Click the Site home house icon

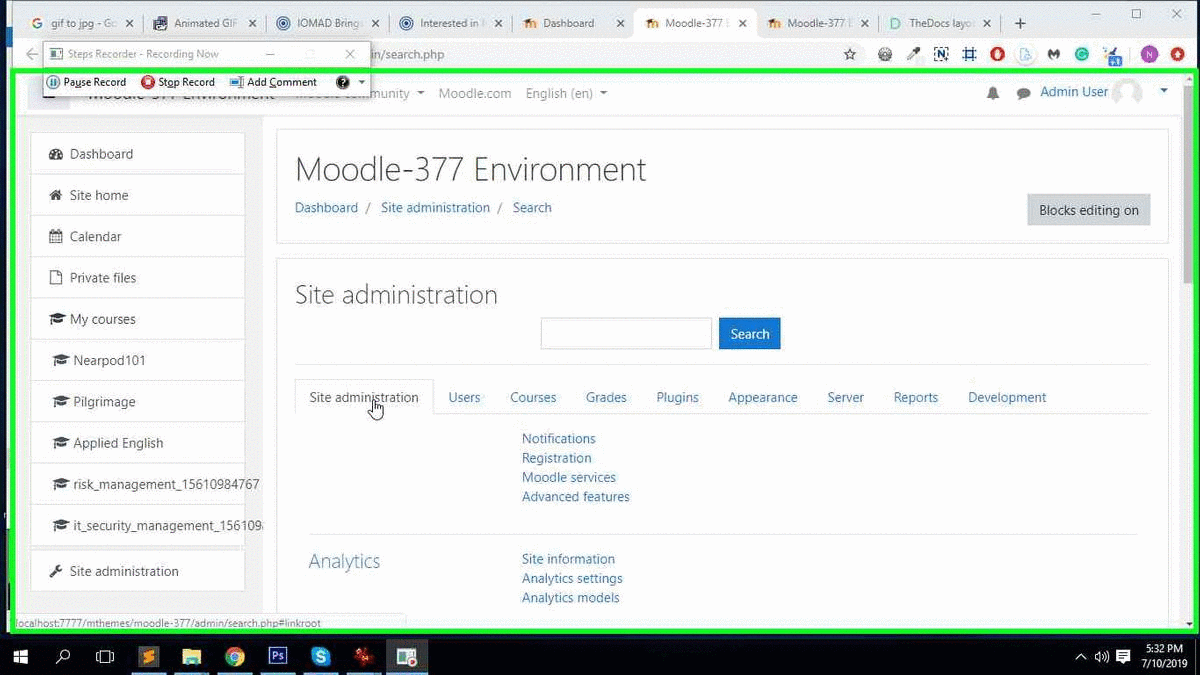coord(56,195)
